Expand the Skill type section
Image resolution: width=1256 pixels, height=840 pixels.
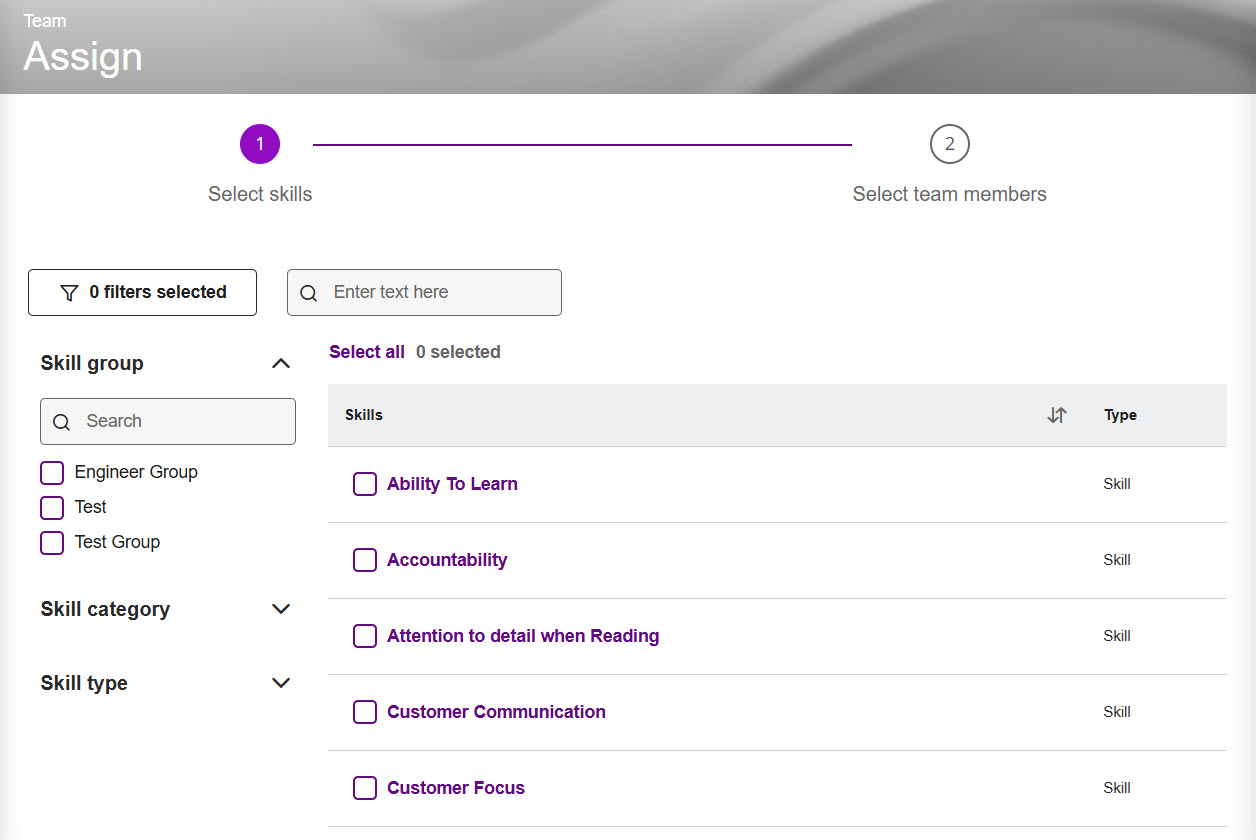(281, 682)
